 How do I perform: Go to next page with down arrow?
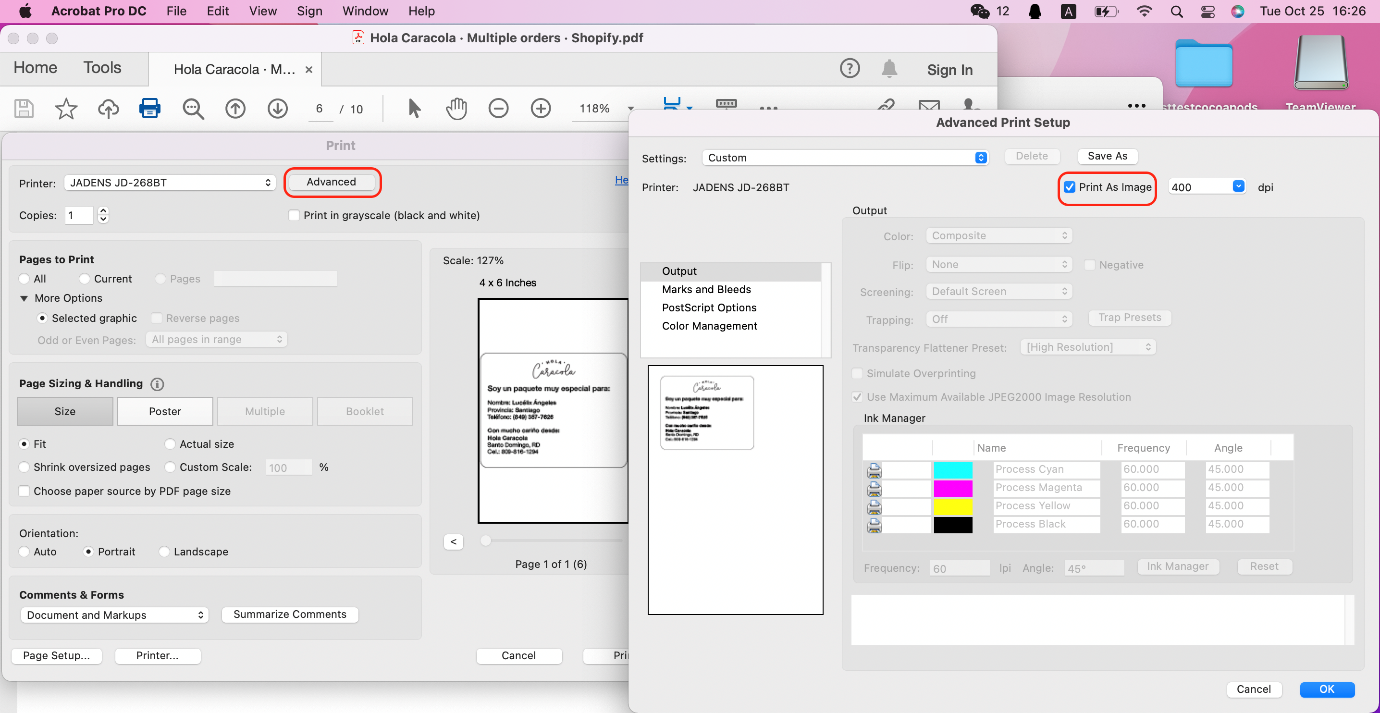tap(277, 109)
